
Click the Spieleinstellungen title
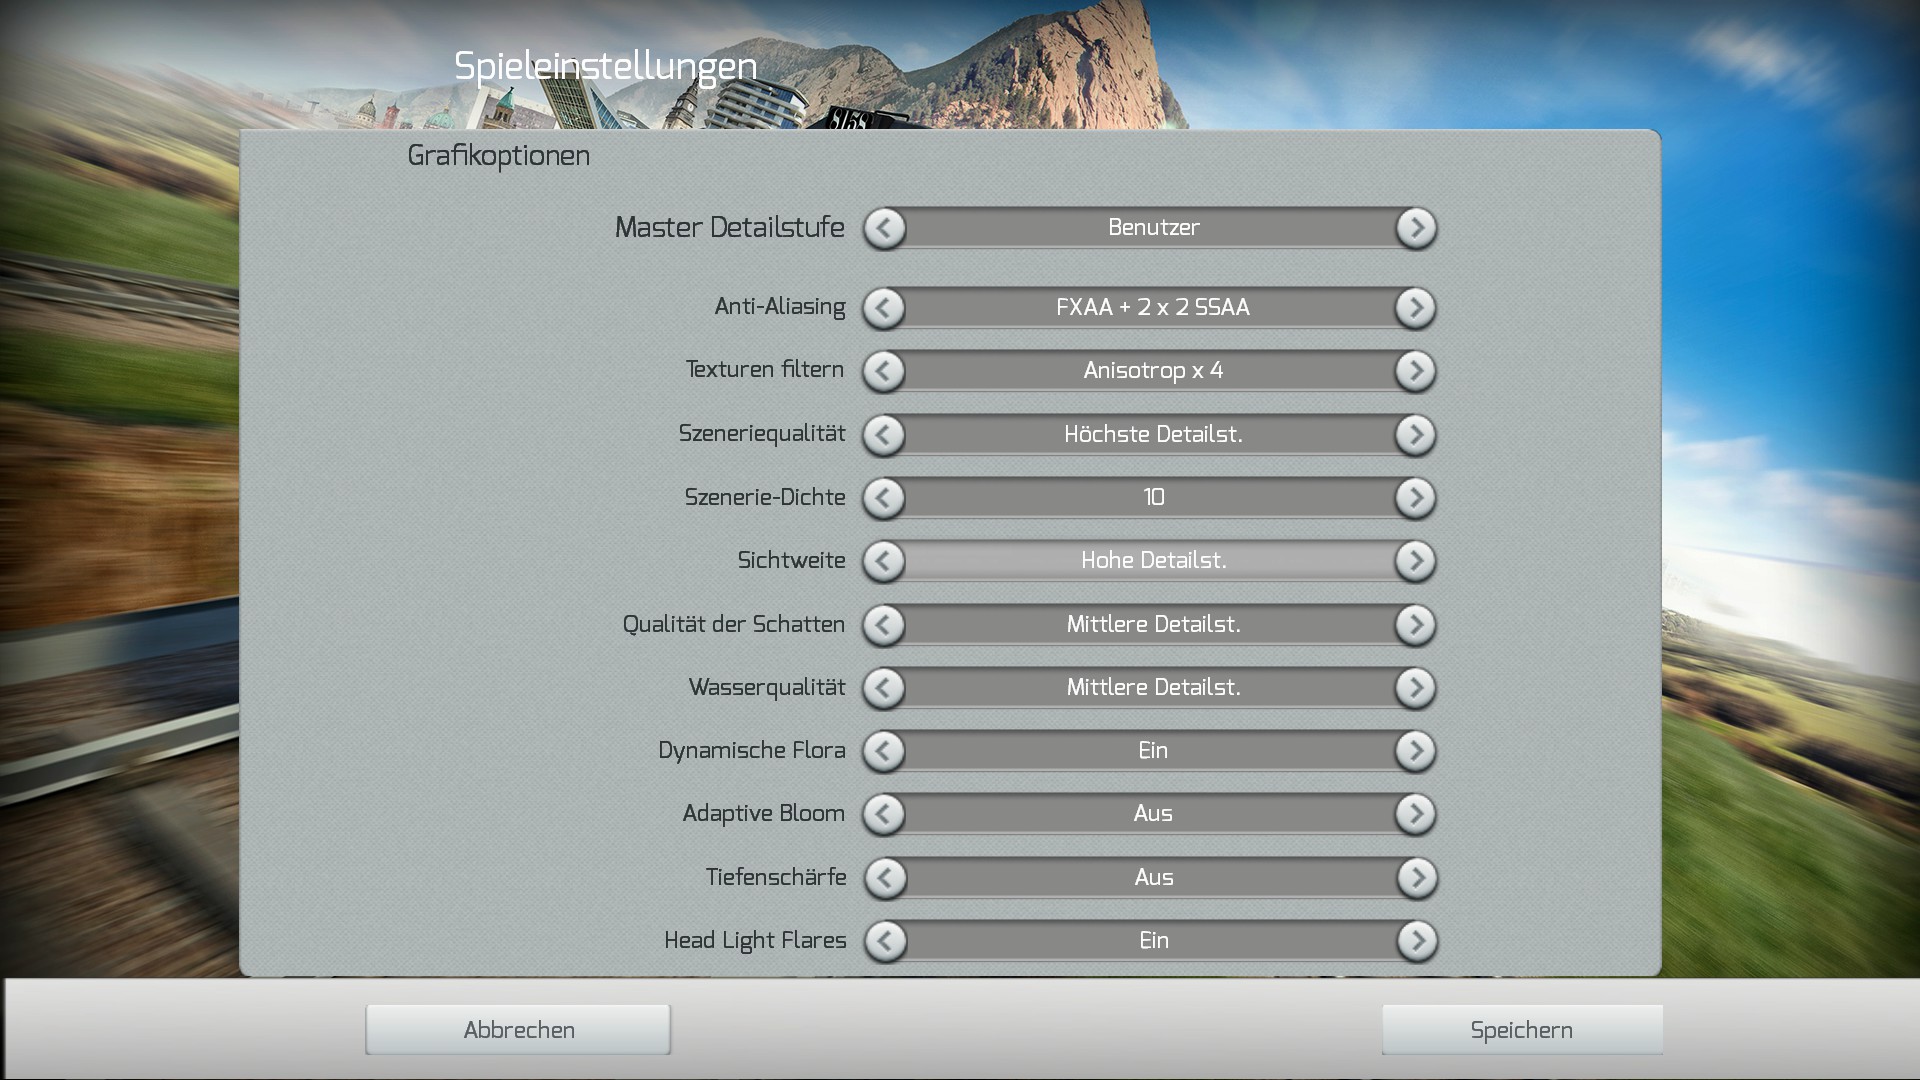pyautogui.click(x=605, y=67)
